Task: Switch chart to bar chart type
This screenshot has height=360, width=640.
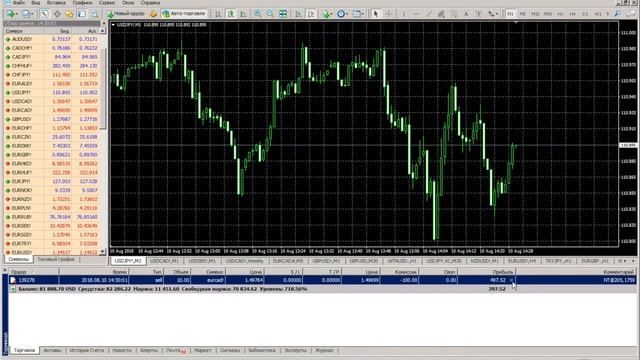Action: pos(218,14)
